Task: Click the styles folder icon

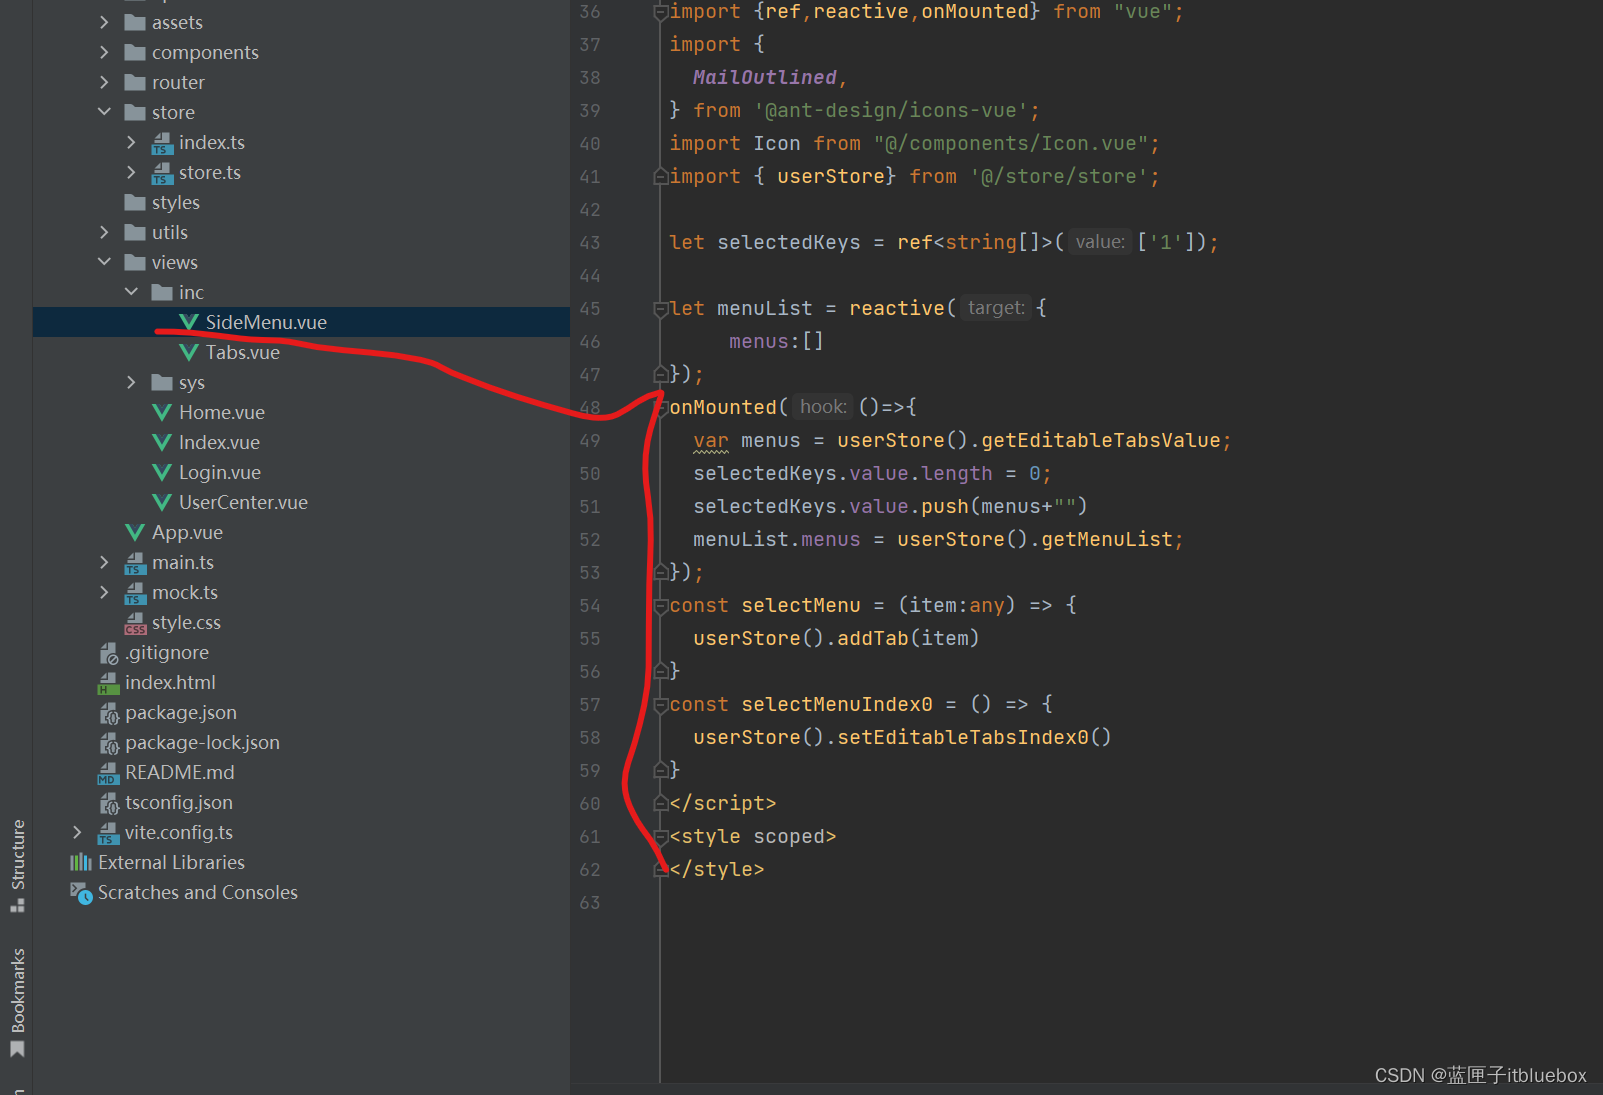Action: [x=135, y=202]
